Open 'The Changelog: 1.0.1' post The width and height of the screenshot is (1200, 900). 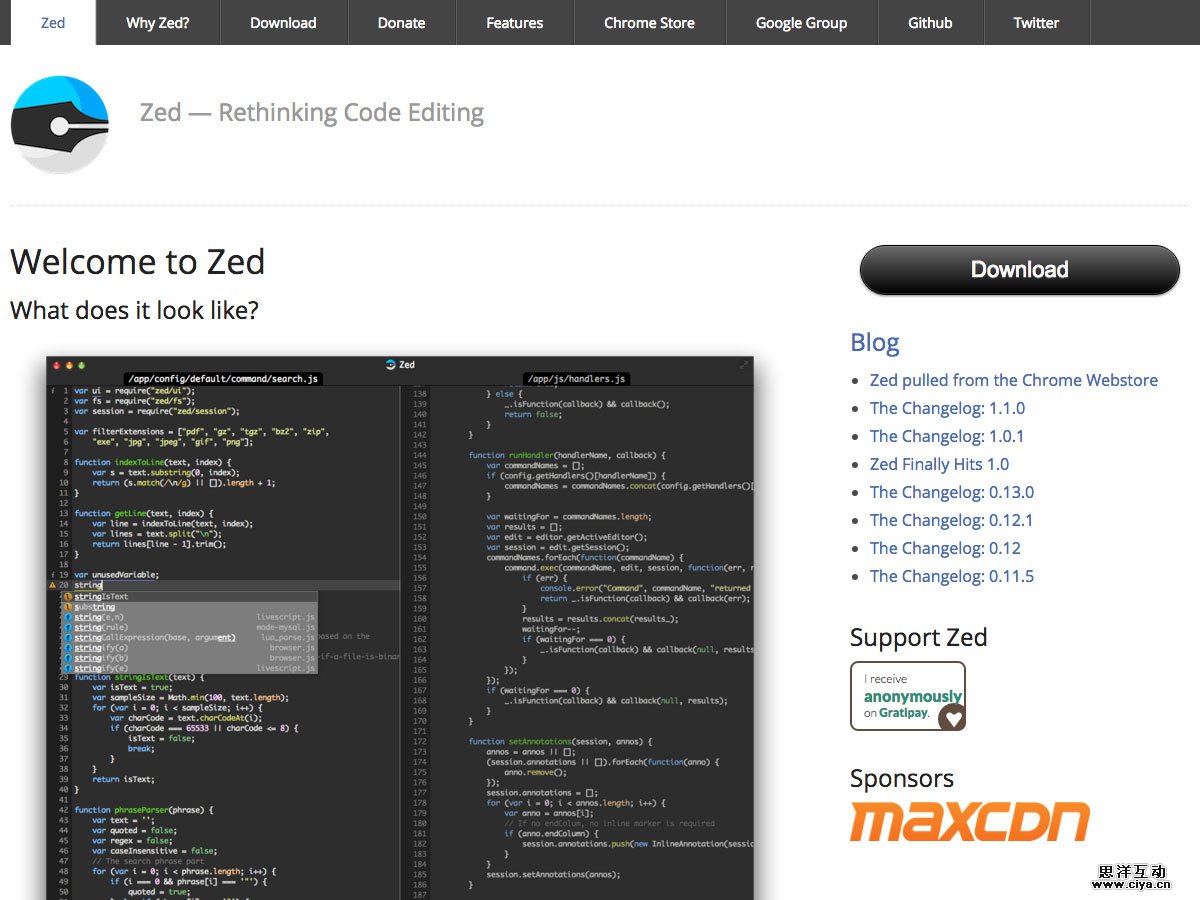[947, 436]
